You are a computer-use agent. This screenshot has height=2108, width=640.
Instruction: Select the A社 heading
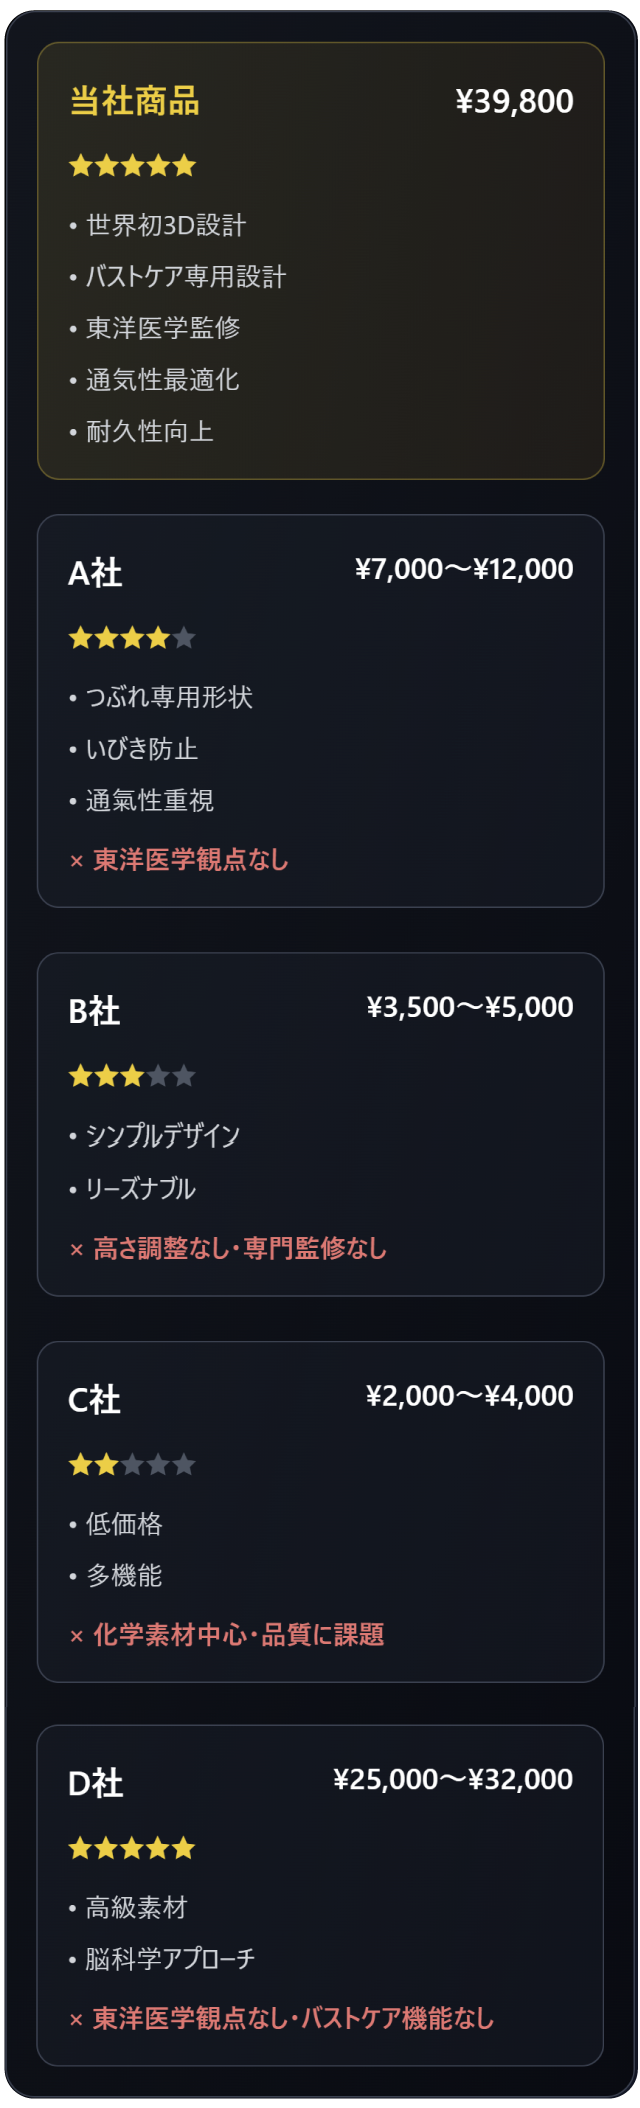coord(95,573)
